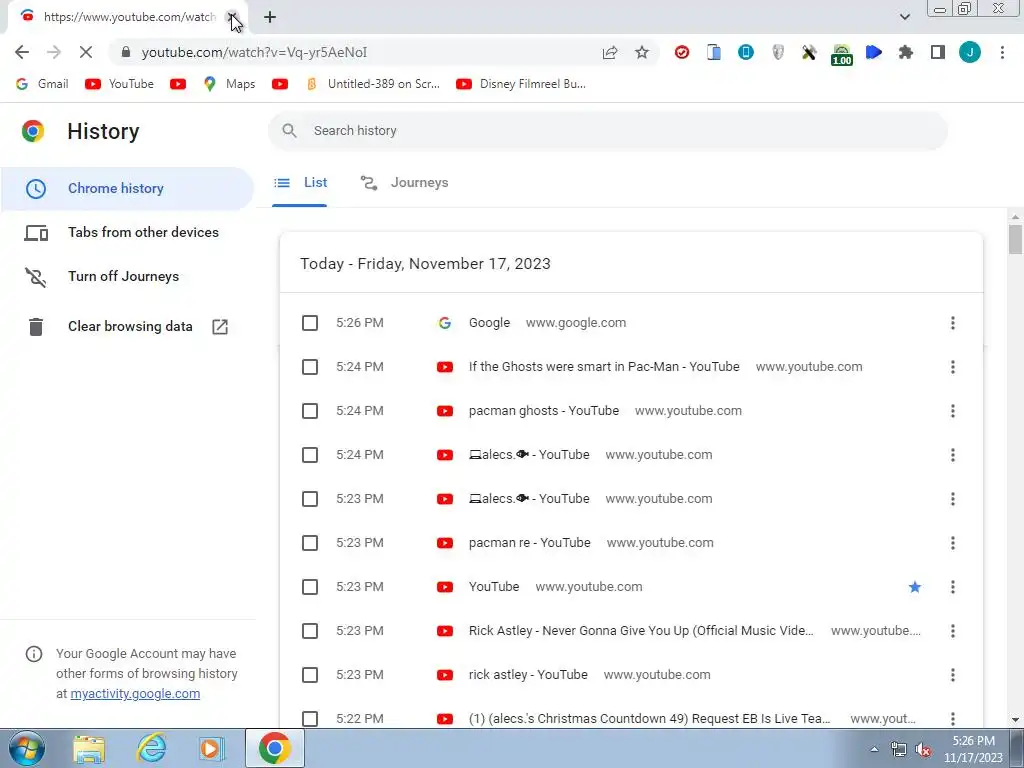Focus the Search history field
The image size is (1024, 768).
[608, 131]
